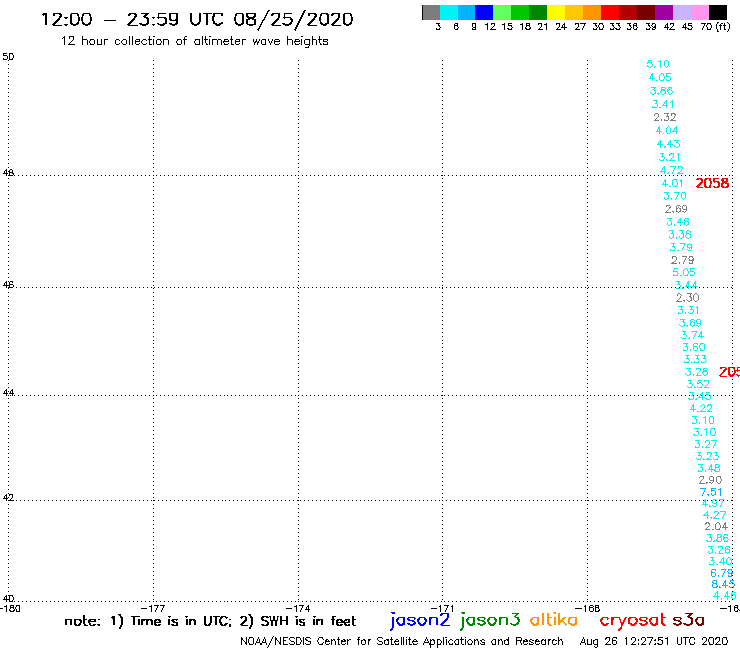Screen dimensions: 740x650
Task: Select the 3.21 wave height value
Action: tap(670, 157)
